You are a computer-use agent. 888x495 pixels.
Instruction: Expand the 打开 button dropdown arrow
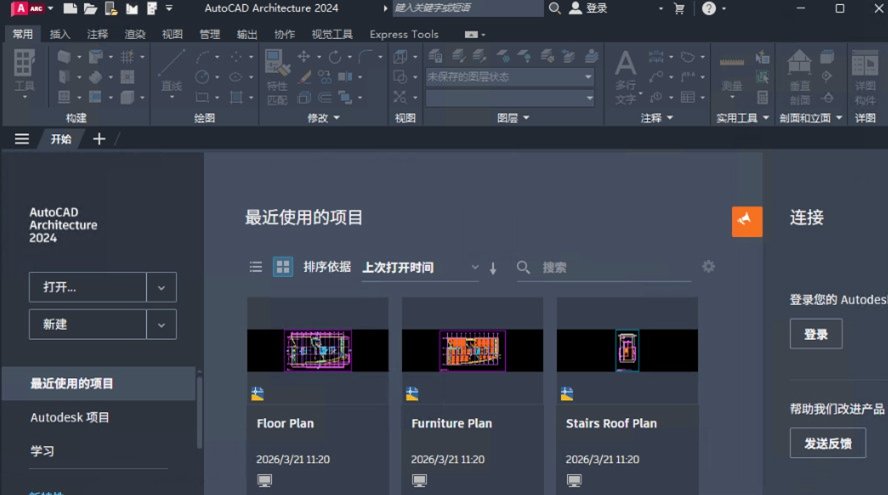[x=161, y=288]
